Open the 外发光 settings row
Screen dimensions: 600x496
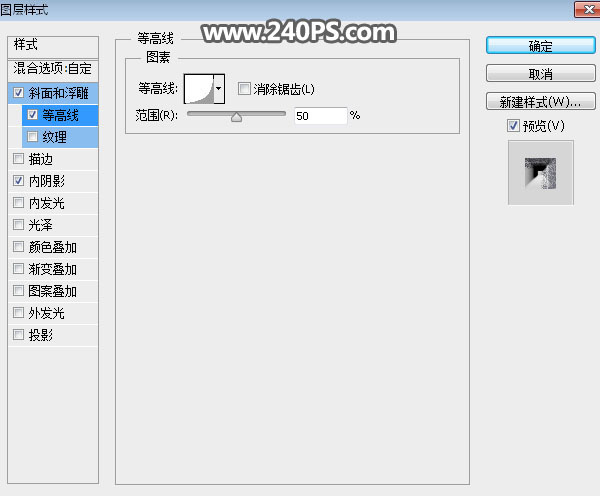click(53, 313)
